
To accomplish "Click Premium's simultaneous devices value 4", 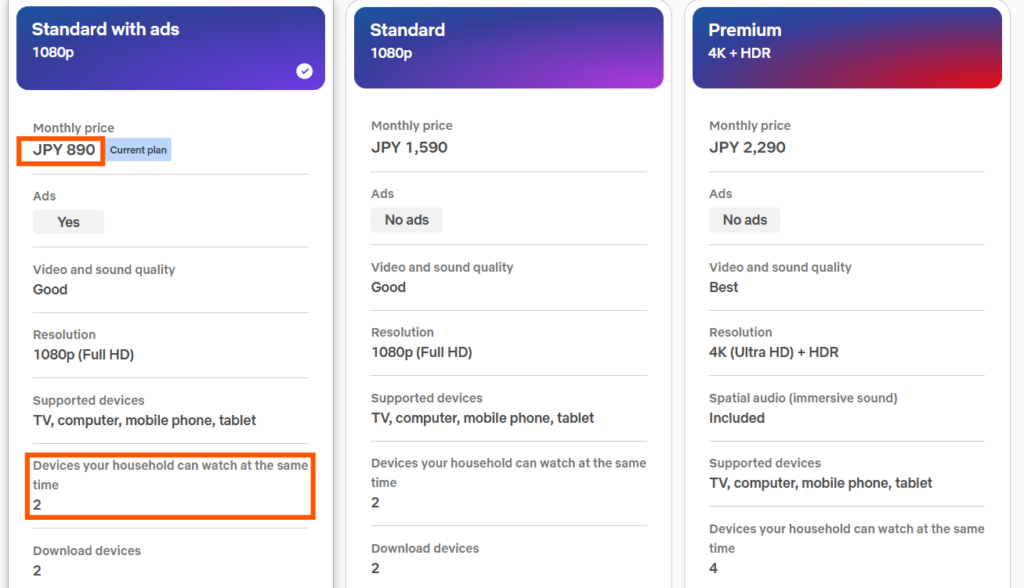I will click(714, 568).
